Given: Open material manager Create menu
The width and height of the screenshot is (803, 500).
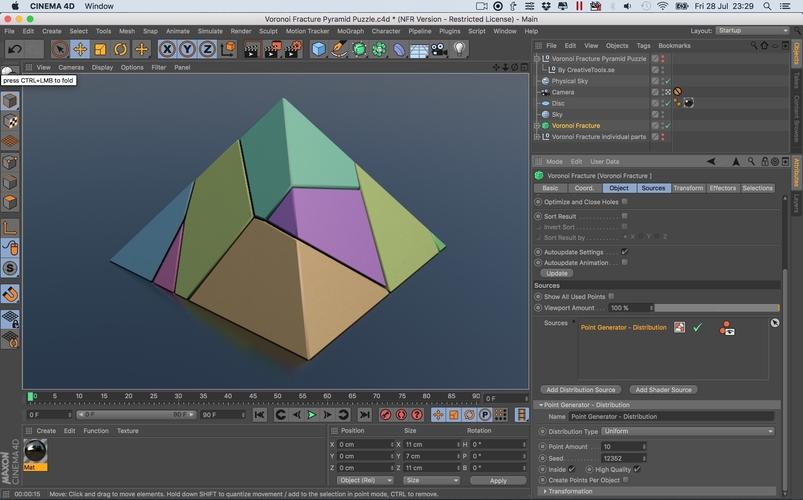Looking at the screenshot, I should (46, 431).
